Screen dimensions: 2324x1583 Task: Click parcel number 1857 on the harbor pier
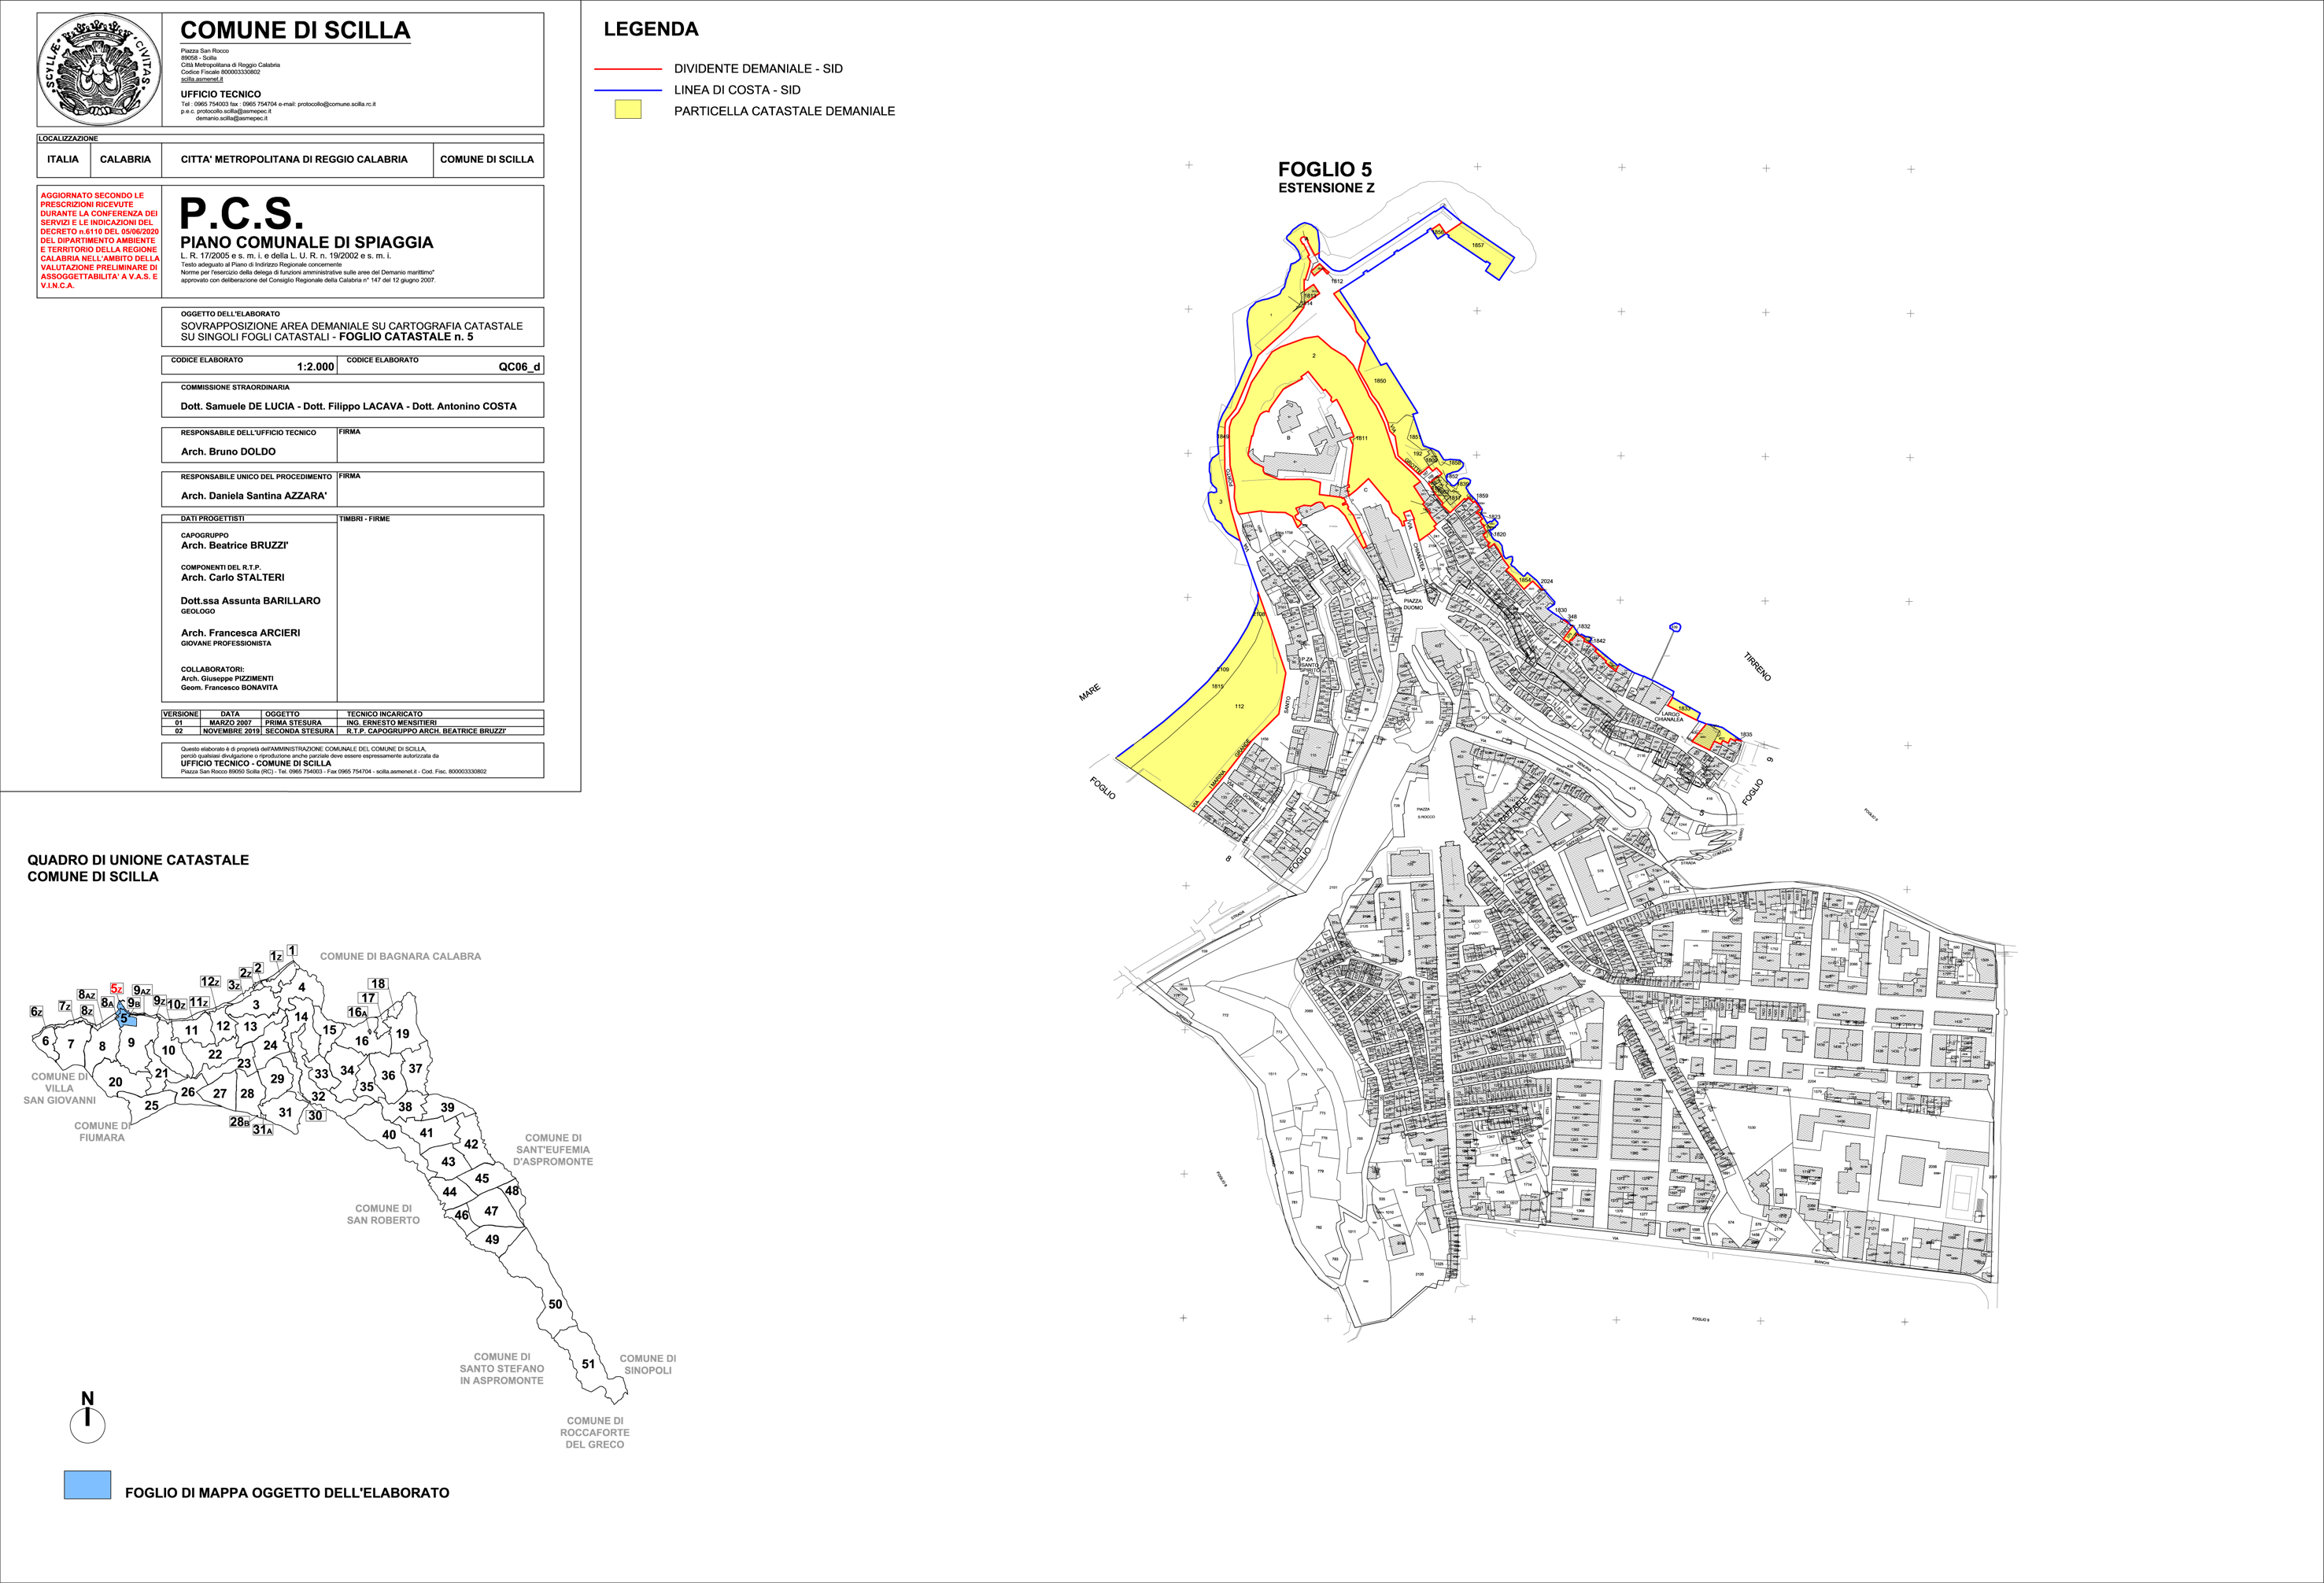[1477, 245]
